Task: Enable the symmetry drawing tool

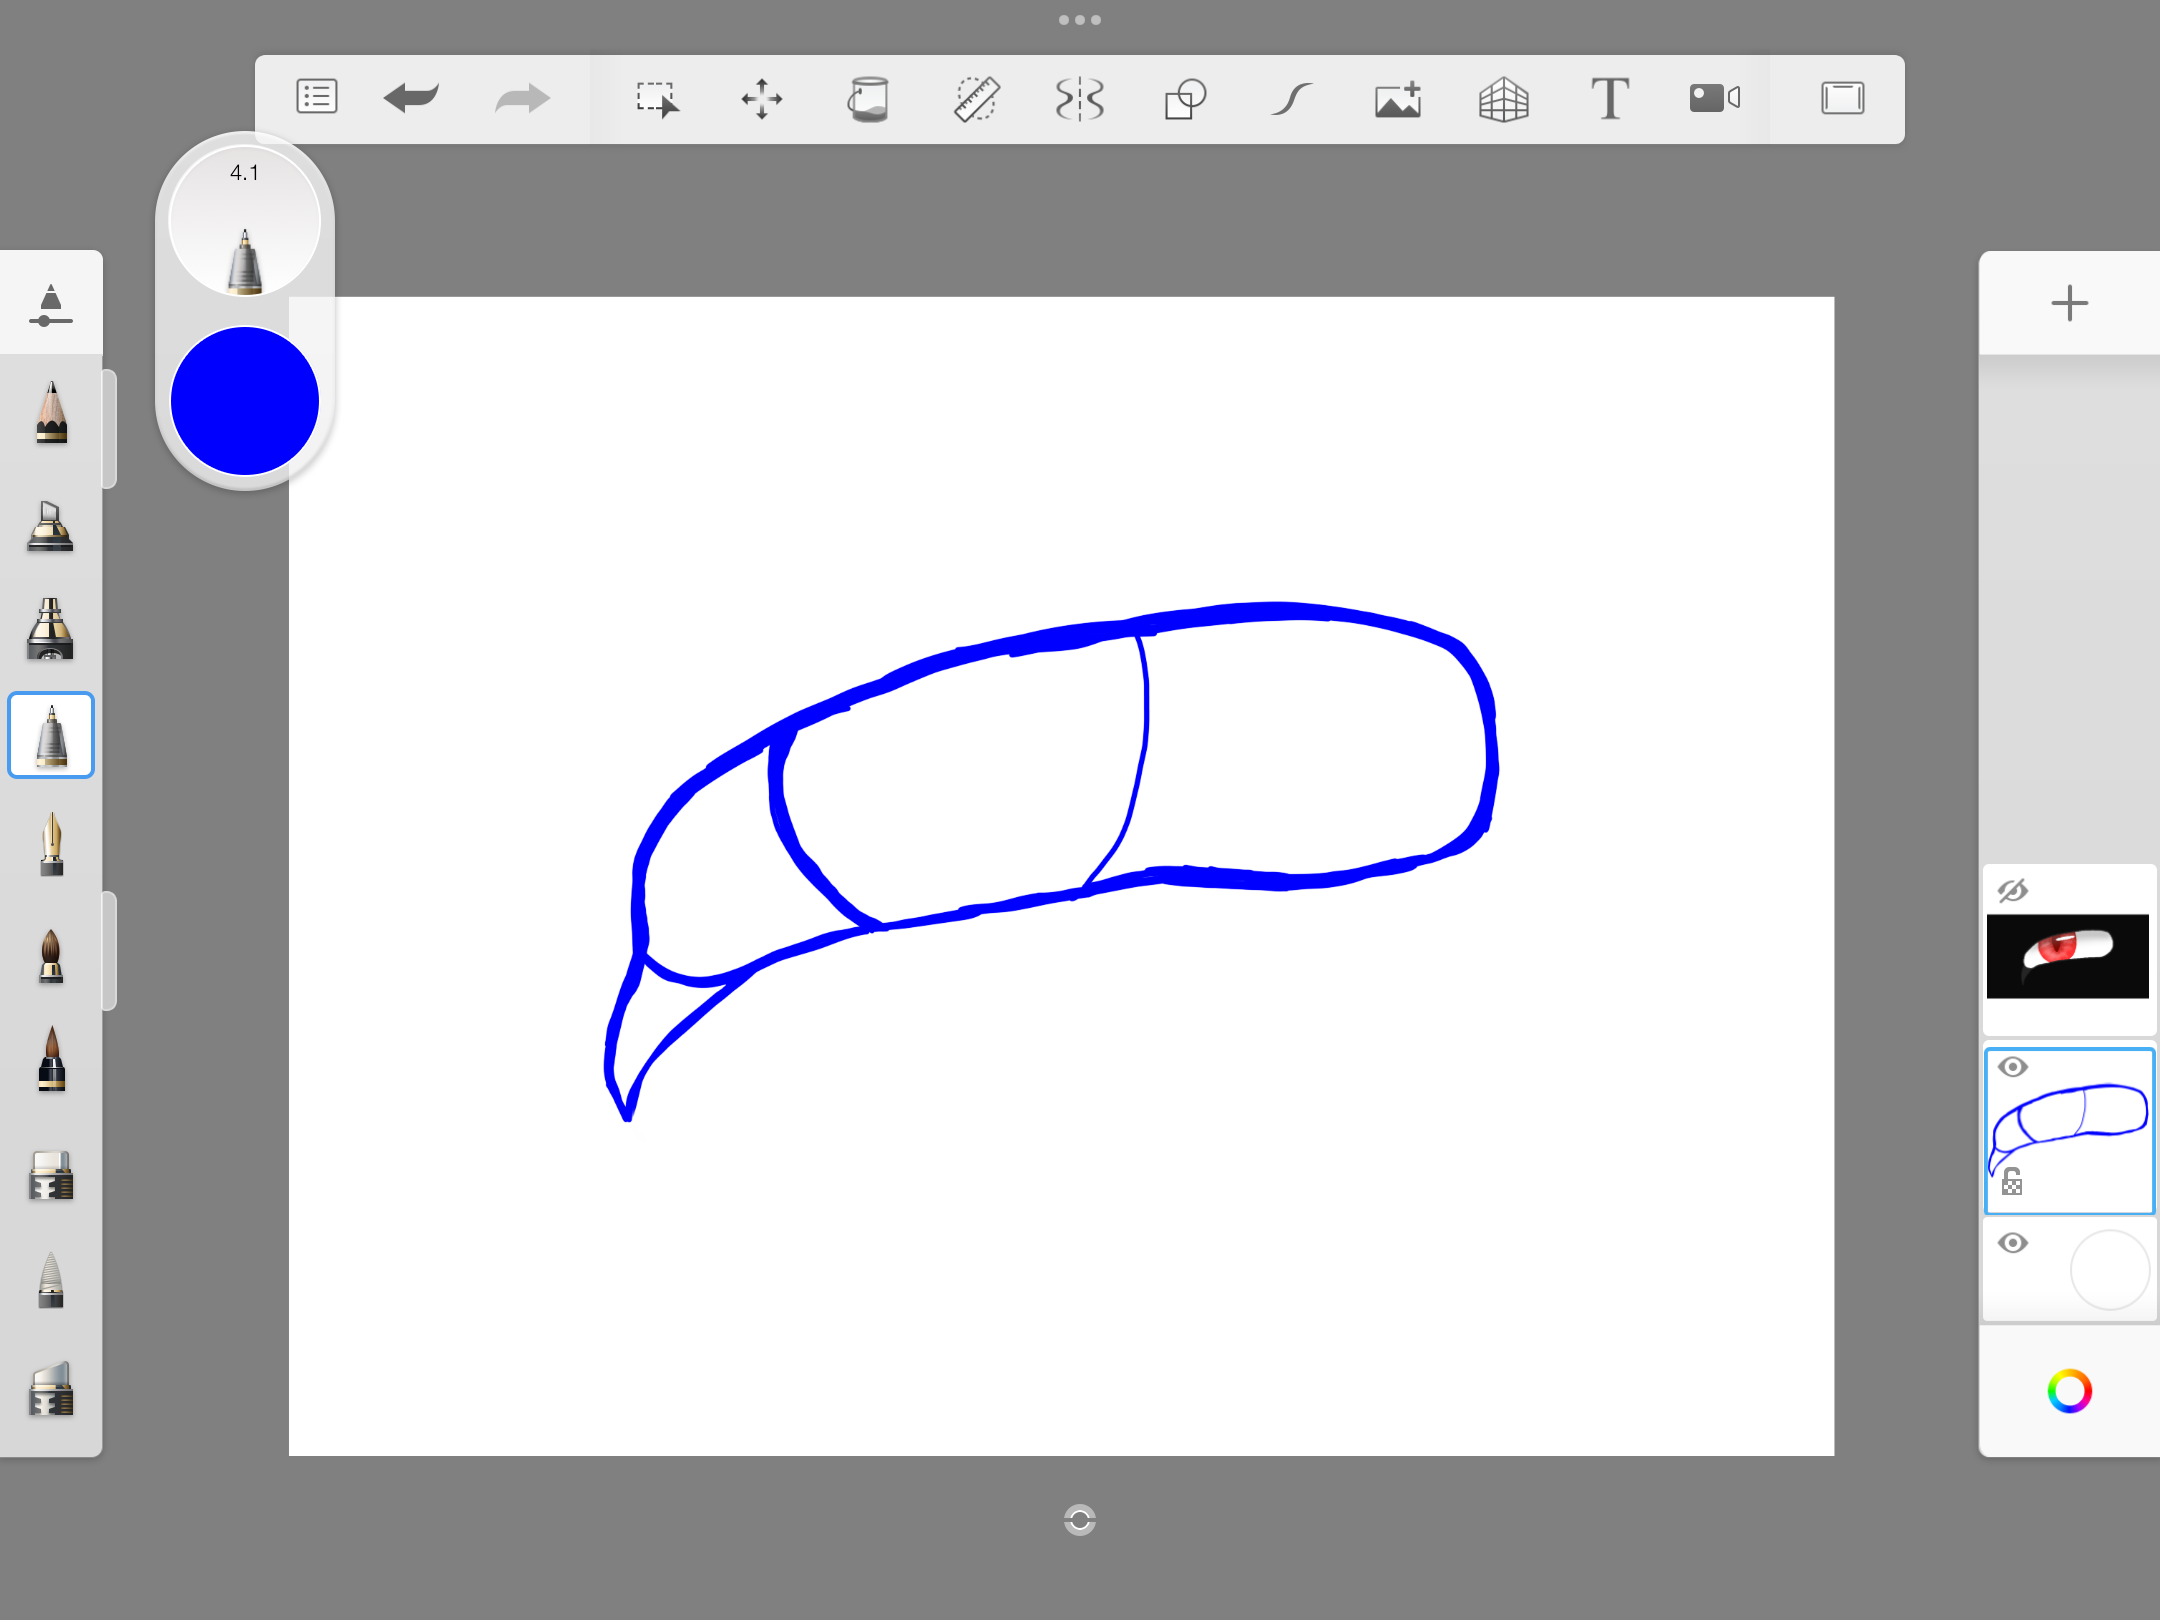Action: tap(1081, 98)
